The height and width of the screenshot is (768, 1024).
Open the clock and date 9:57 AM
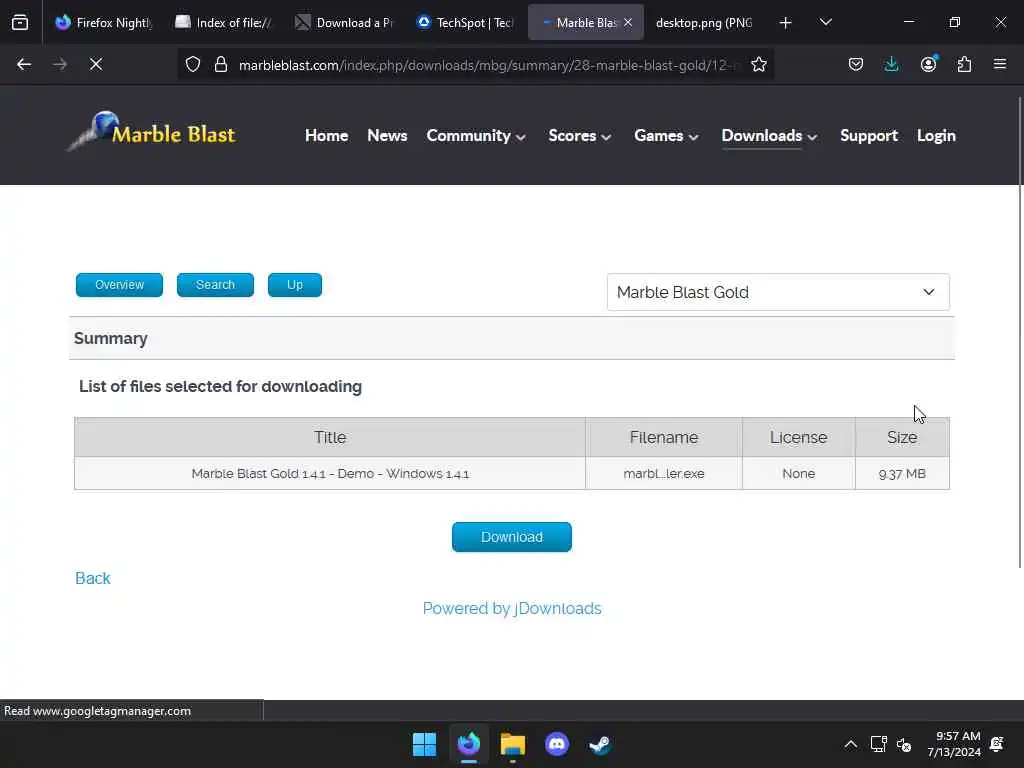(x=954, y=744)
